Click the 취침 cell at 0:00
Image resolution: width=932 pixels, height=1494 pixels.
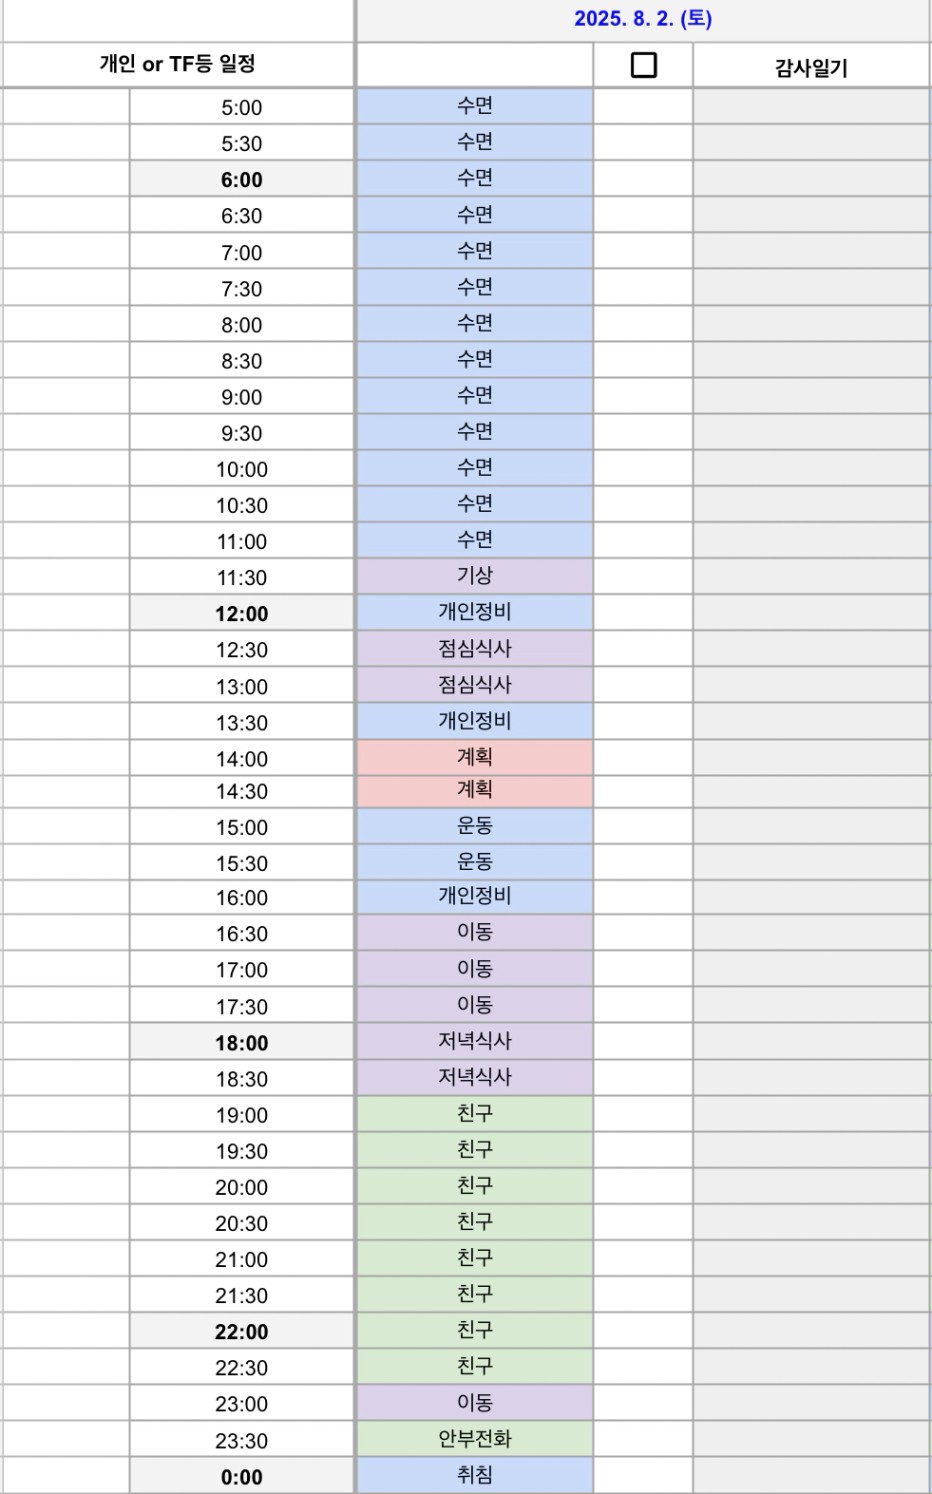point(475,1475)
